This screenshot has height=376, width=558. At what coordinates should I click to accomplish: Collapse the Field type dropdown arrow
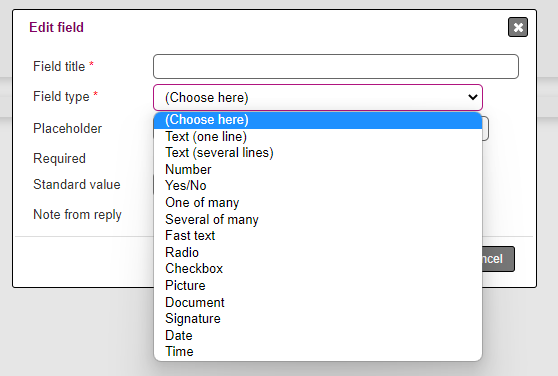pyautogui.click(x=473, y=97)
